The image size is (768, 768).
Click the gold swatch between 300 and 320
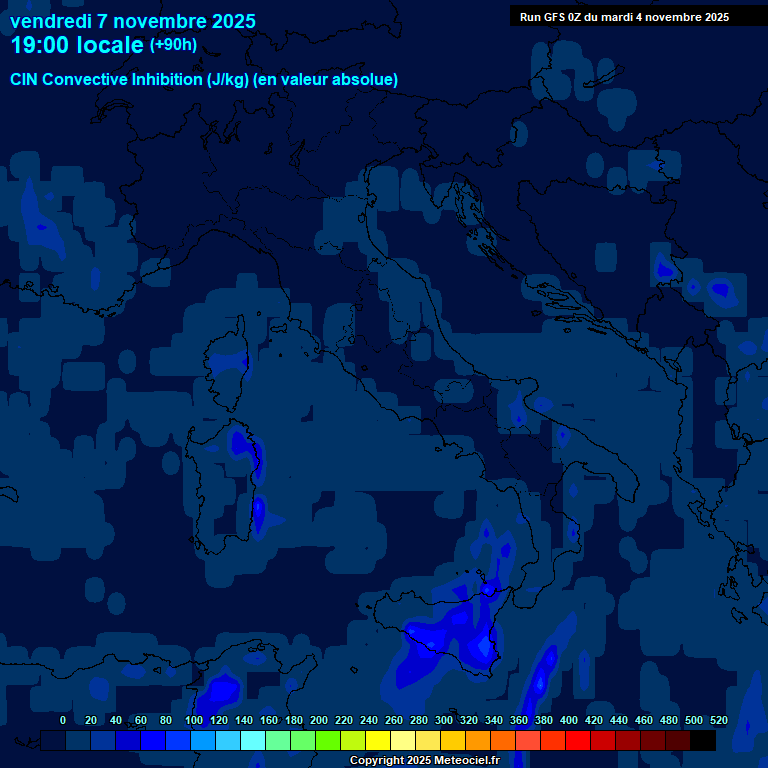point(453,740)
